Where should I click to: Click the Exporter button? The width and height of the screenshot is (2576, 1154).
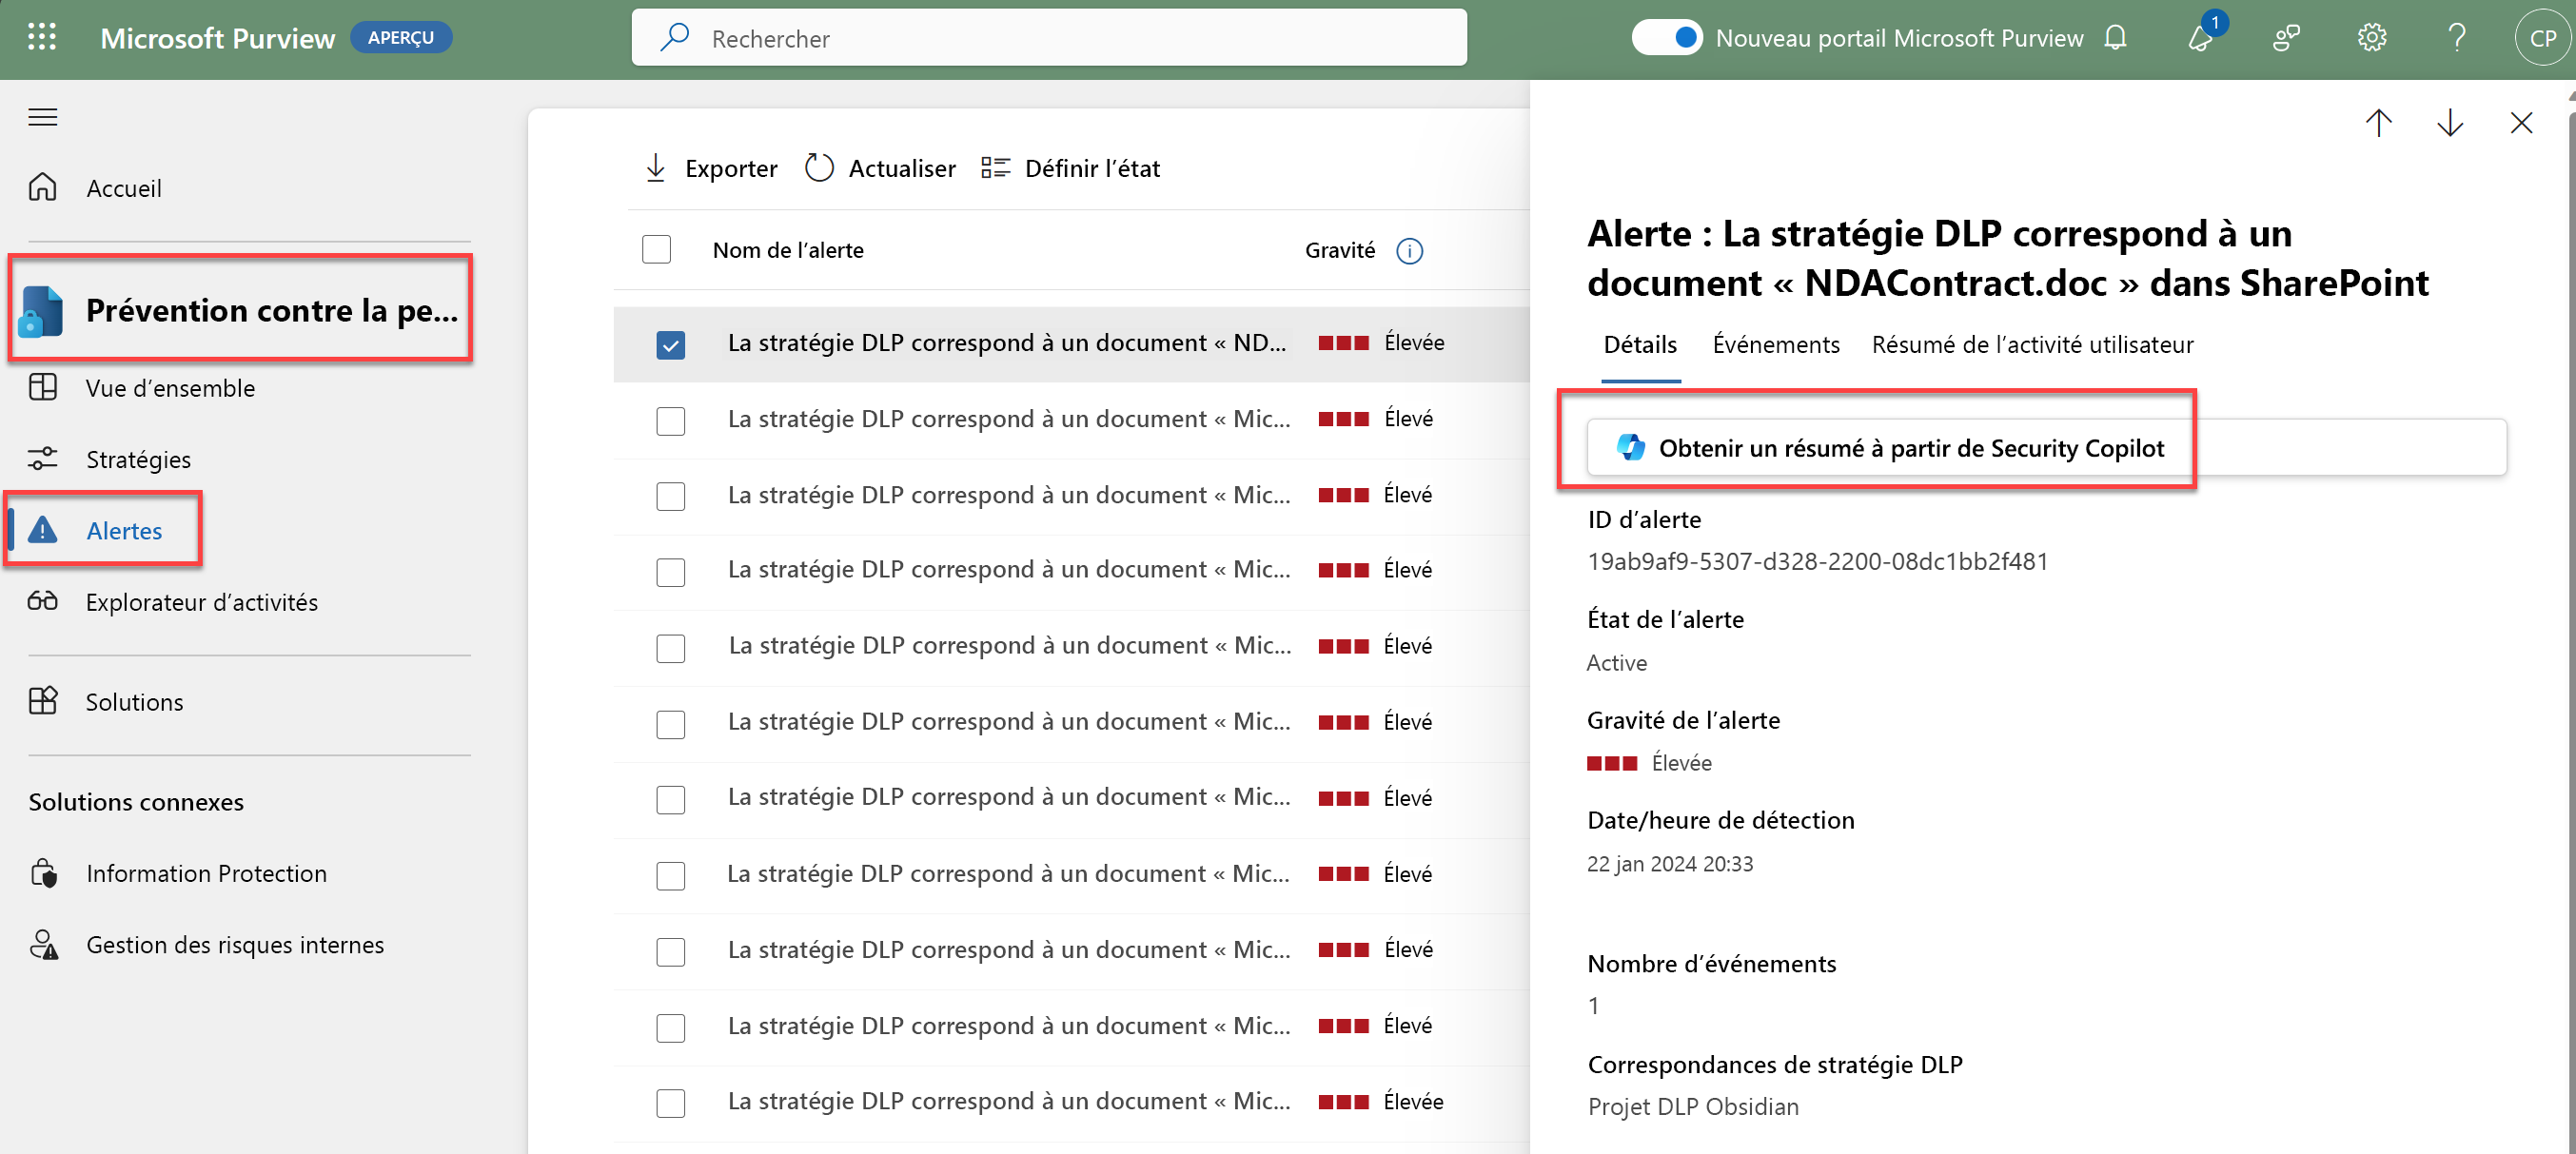[x=711, y=168]
